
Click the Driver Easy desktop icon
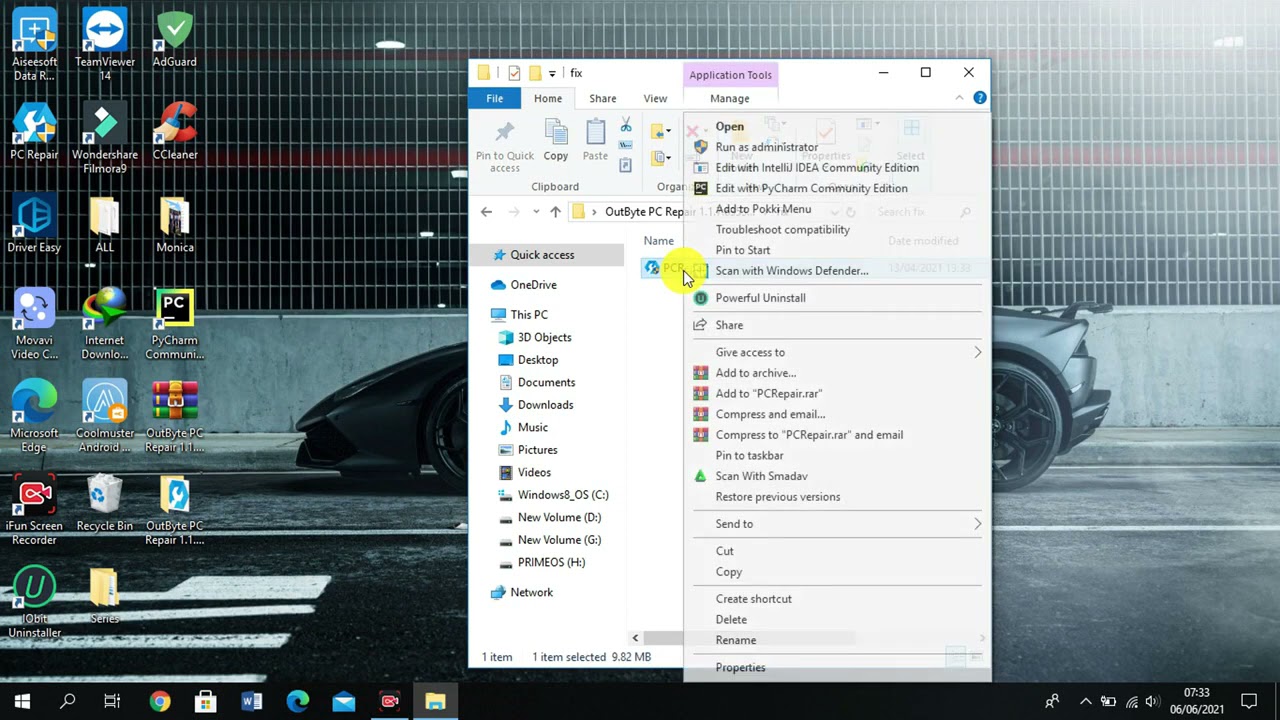34,225
